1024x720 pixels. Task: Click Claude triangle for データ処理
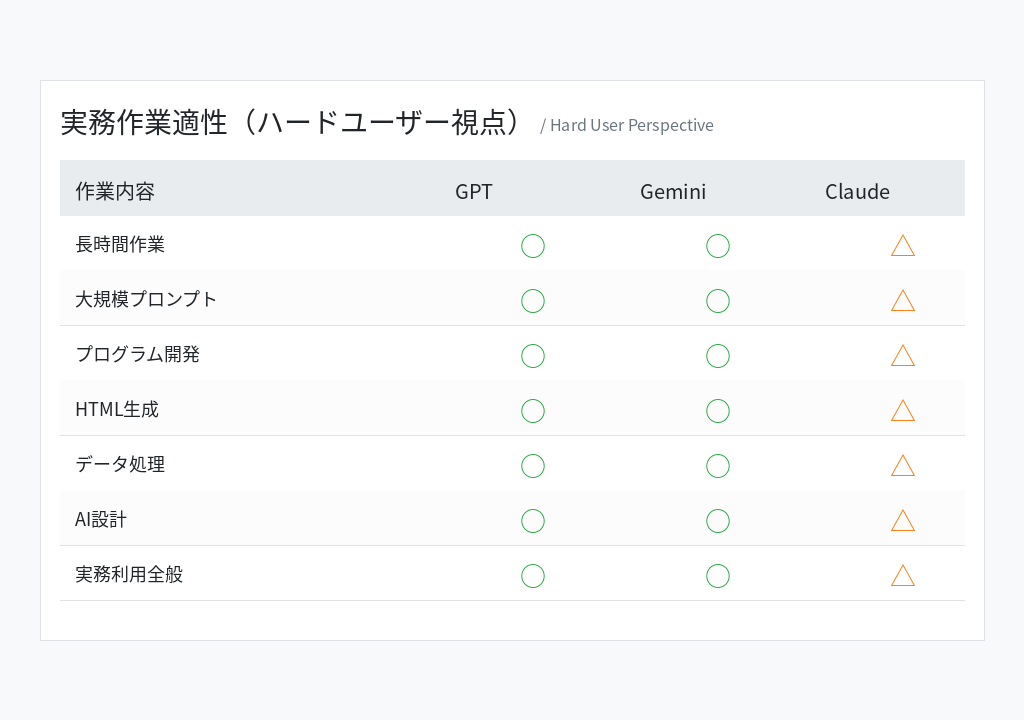pos(903,465)
